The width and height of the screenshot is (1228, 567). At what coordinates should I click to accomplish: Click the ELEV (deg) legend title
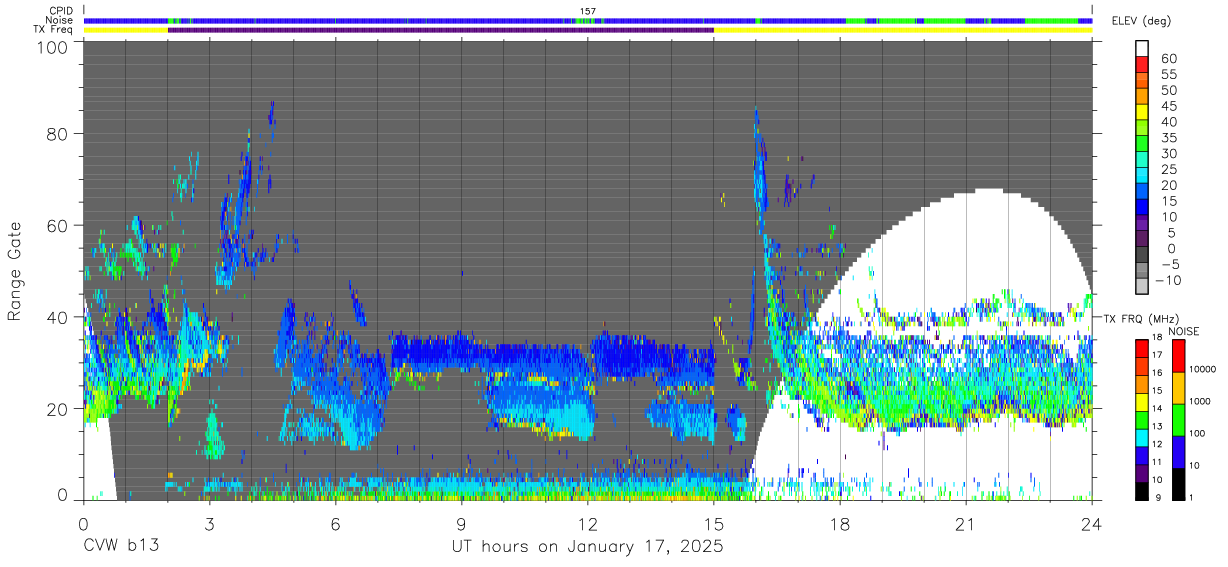click(1141, 21)
